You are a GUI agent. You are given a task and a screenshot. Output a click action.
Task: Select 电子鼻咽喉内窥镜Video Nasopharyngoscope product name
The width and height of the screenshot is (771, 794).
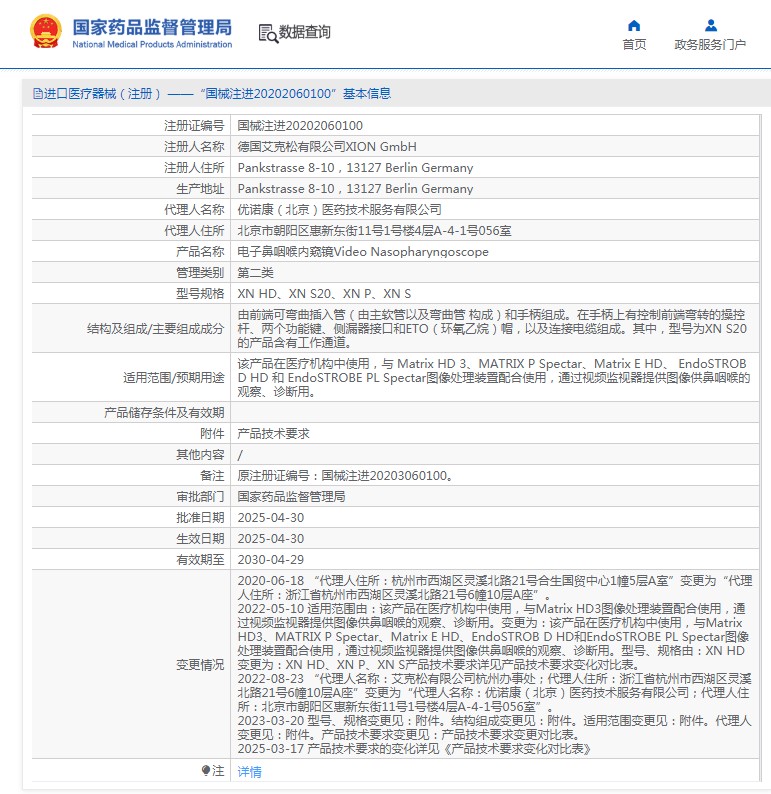pos(363,252)
